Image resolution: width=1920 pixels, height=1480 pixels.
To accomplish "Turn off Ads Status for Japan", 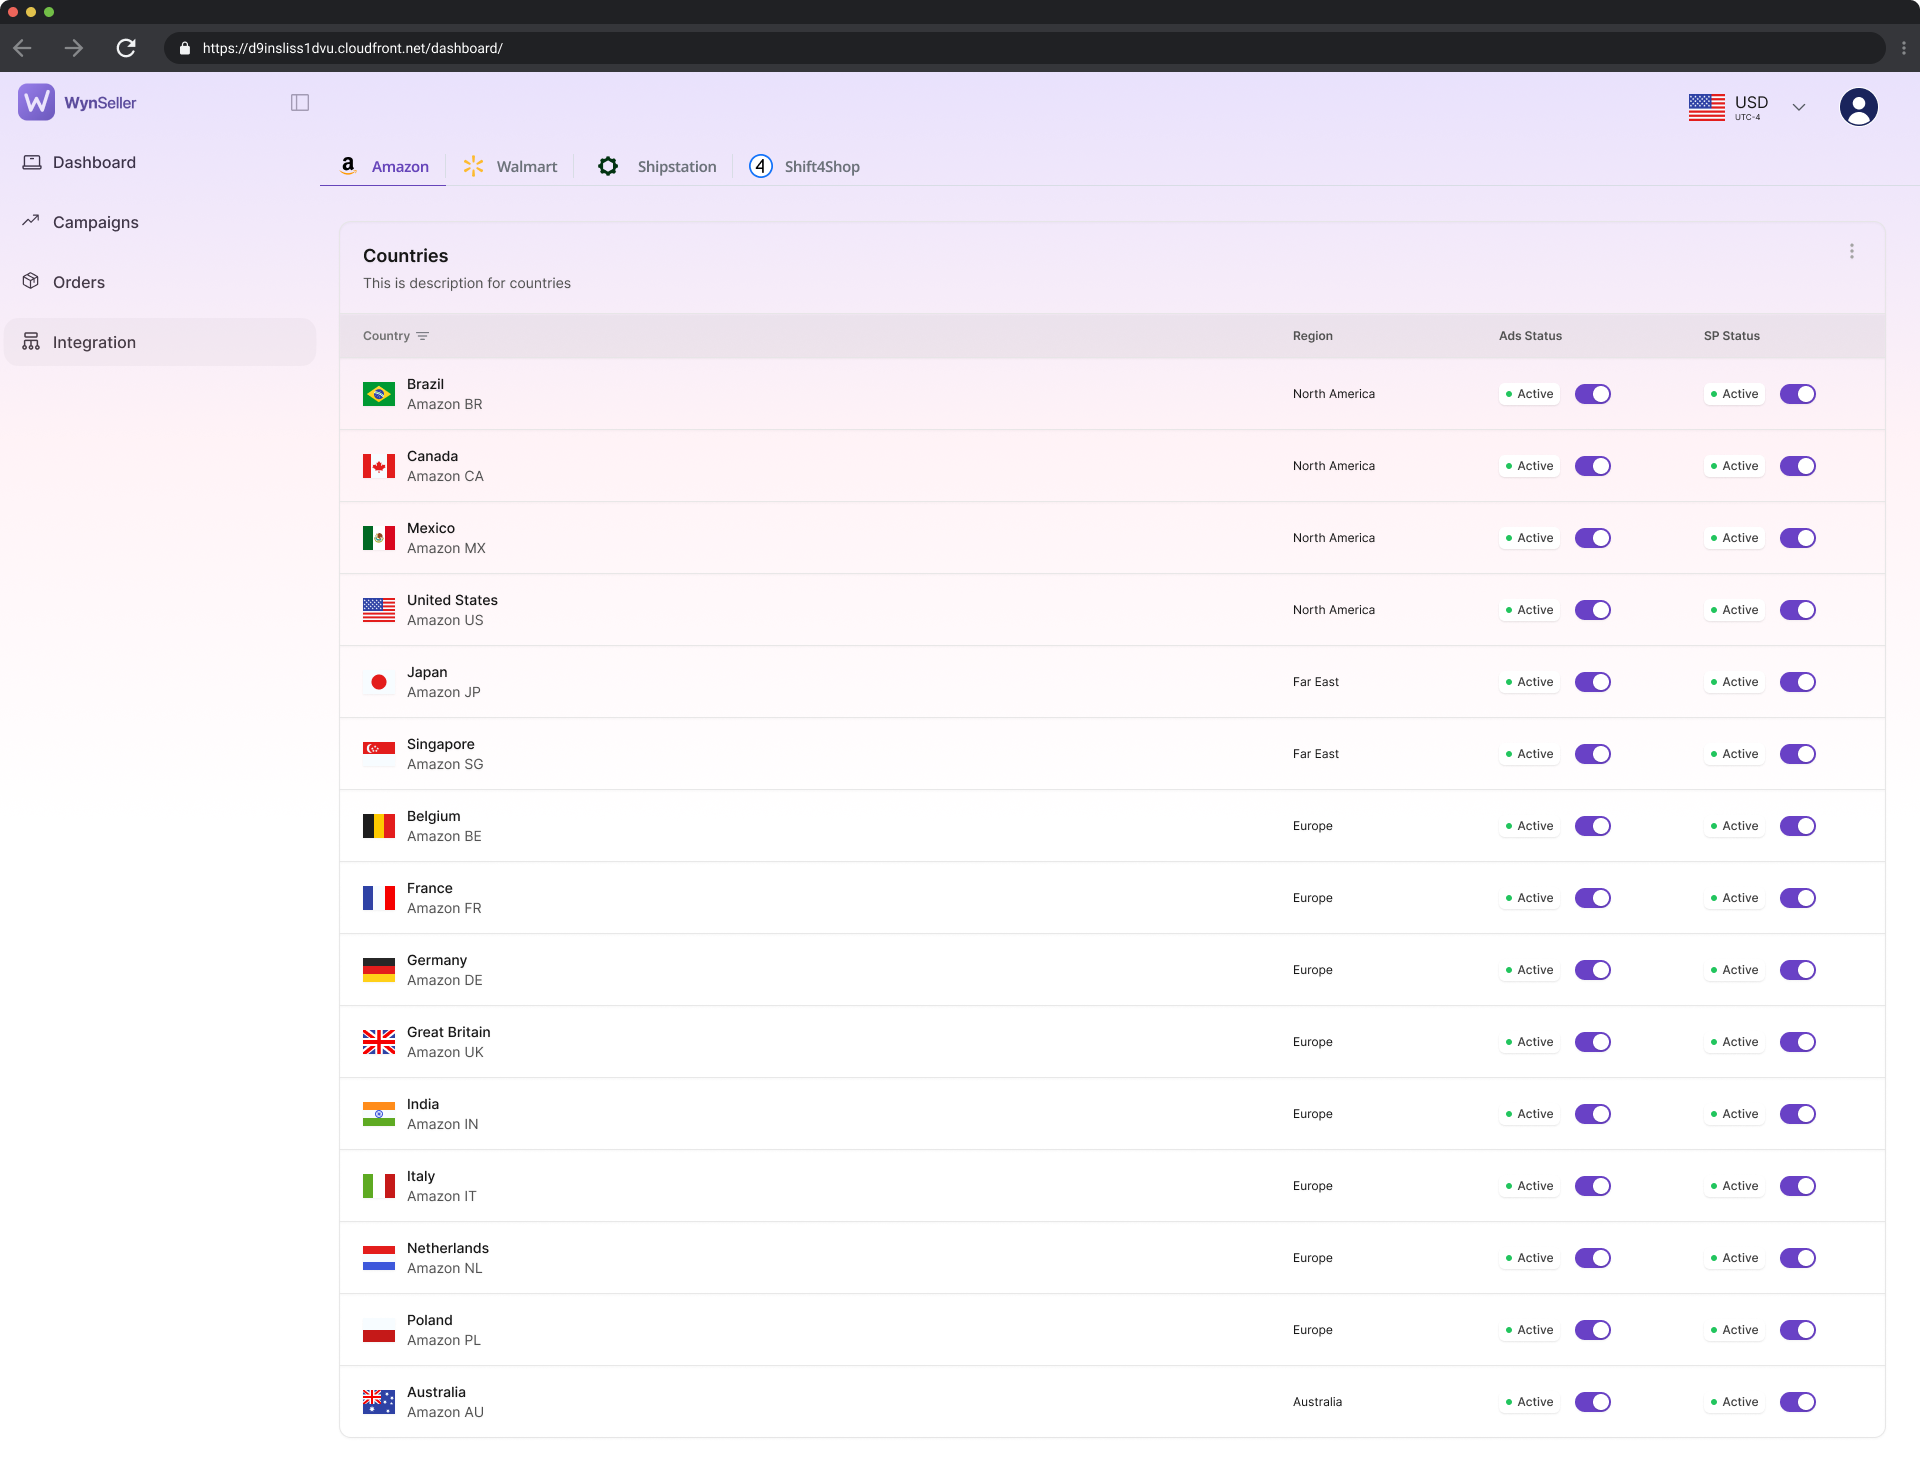I will (x=1592, y=682).
